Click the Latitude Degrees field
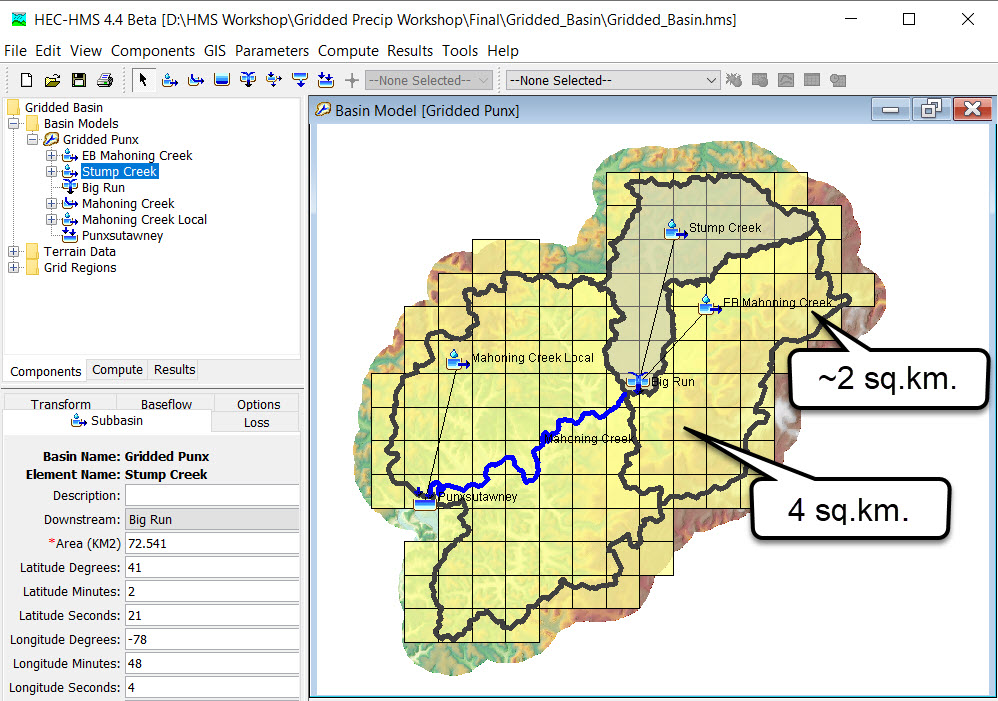This screenshot has height=701, width=998. 212,567
